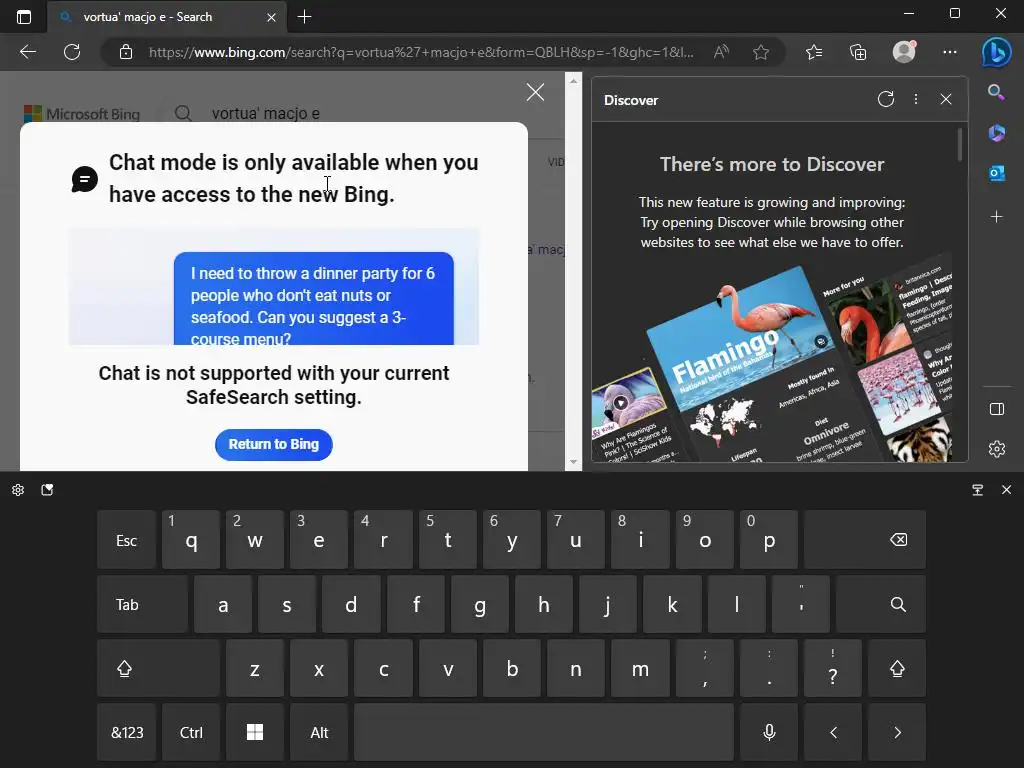Open Settings and more ellipsis menu

point(950,52)
